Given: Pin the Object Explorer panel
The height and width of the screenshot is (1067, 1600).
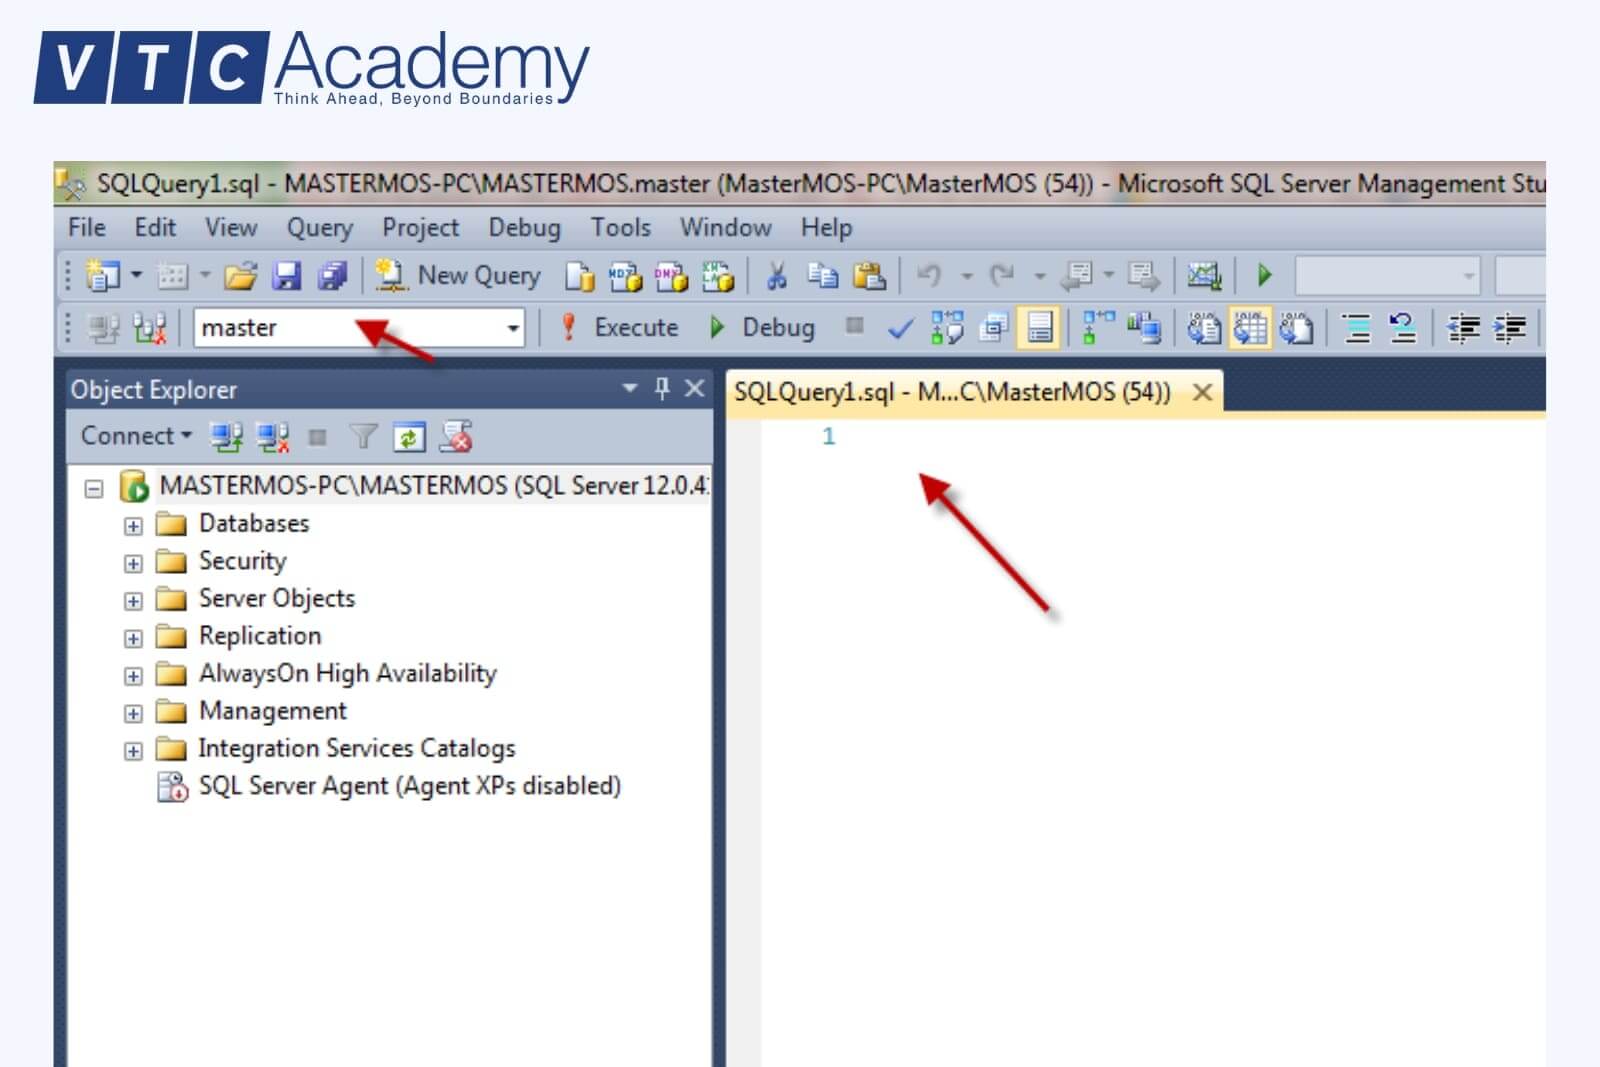Looking at the screenshot, I should (x=662, y=389).
